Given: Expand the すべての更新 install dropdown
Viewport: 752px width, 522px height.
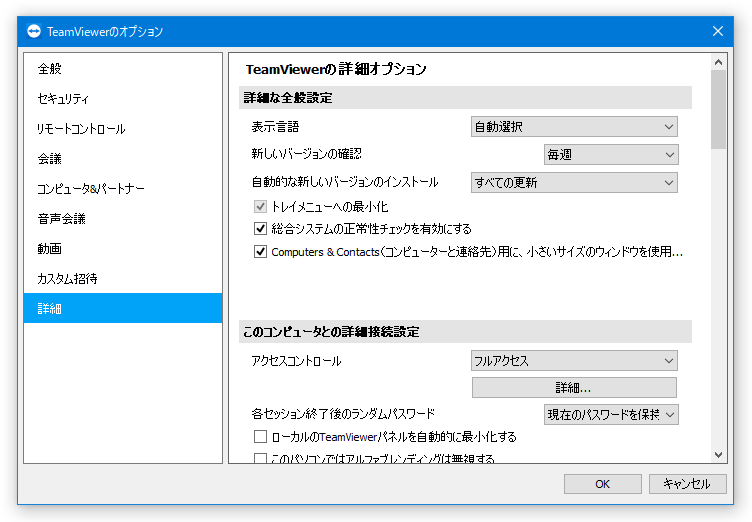Looking at the screenshot, I should coord(574,182).
